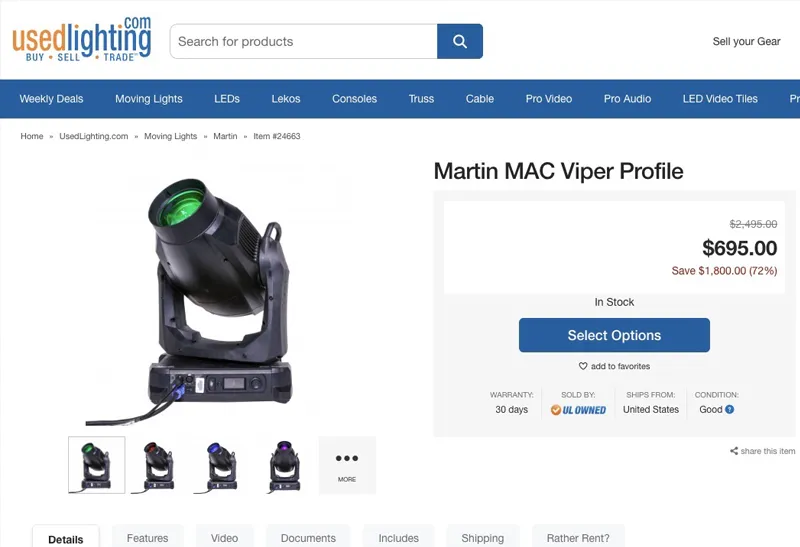This screenshot has width=800, height=547.
Task: Go to Martin breadcrumb
Action: 225,136
